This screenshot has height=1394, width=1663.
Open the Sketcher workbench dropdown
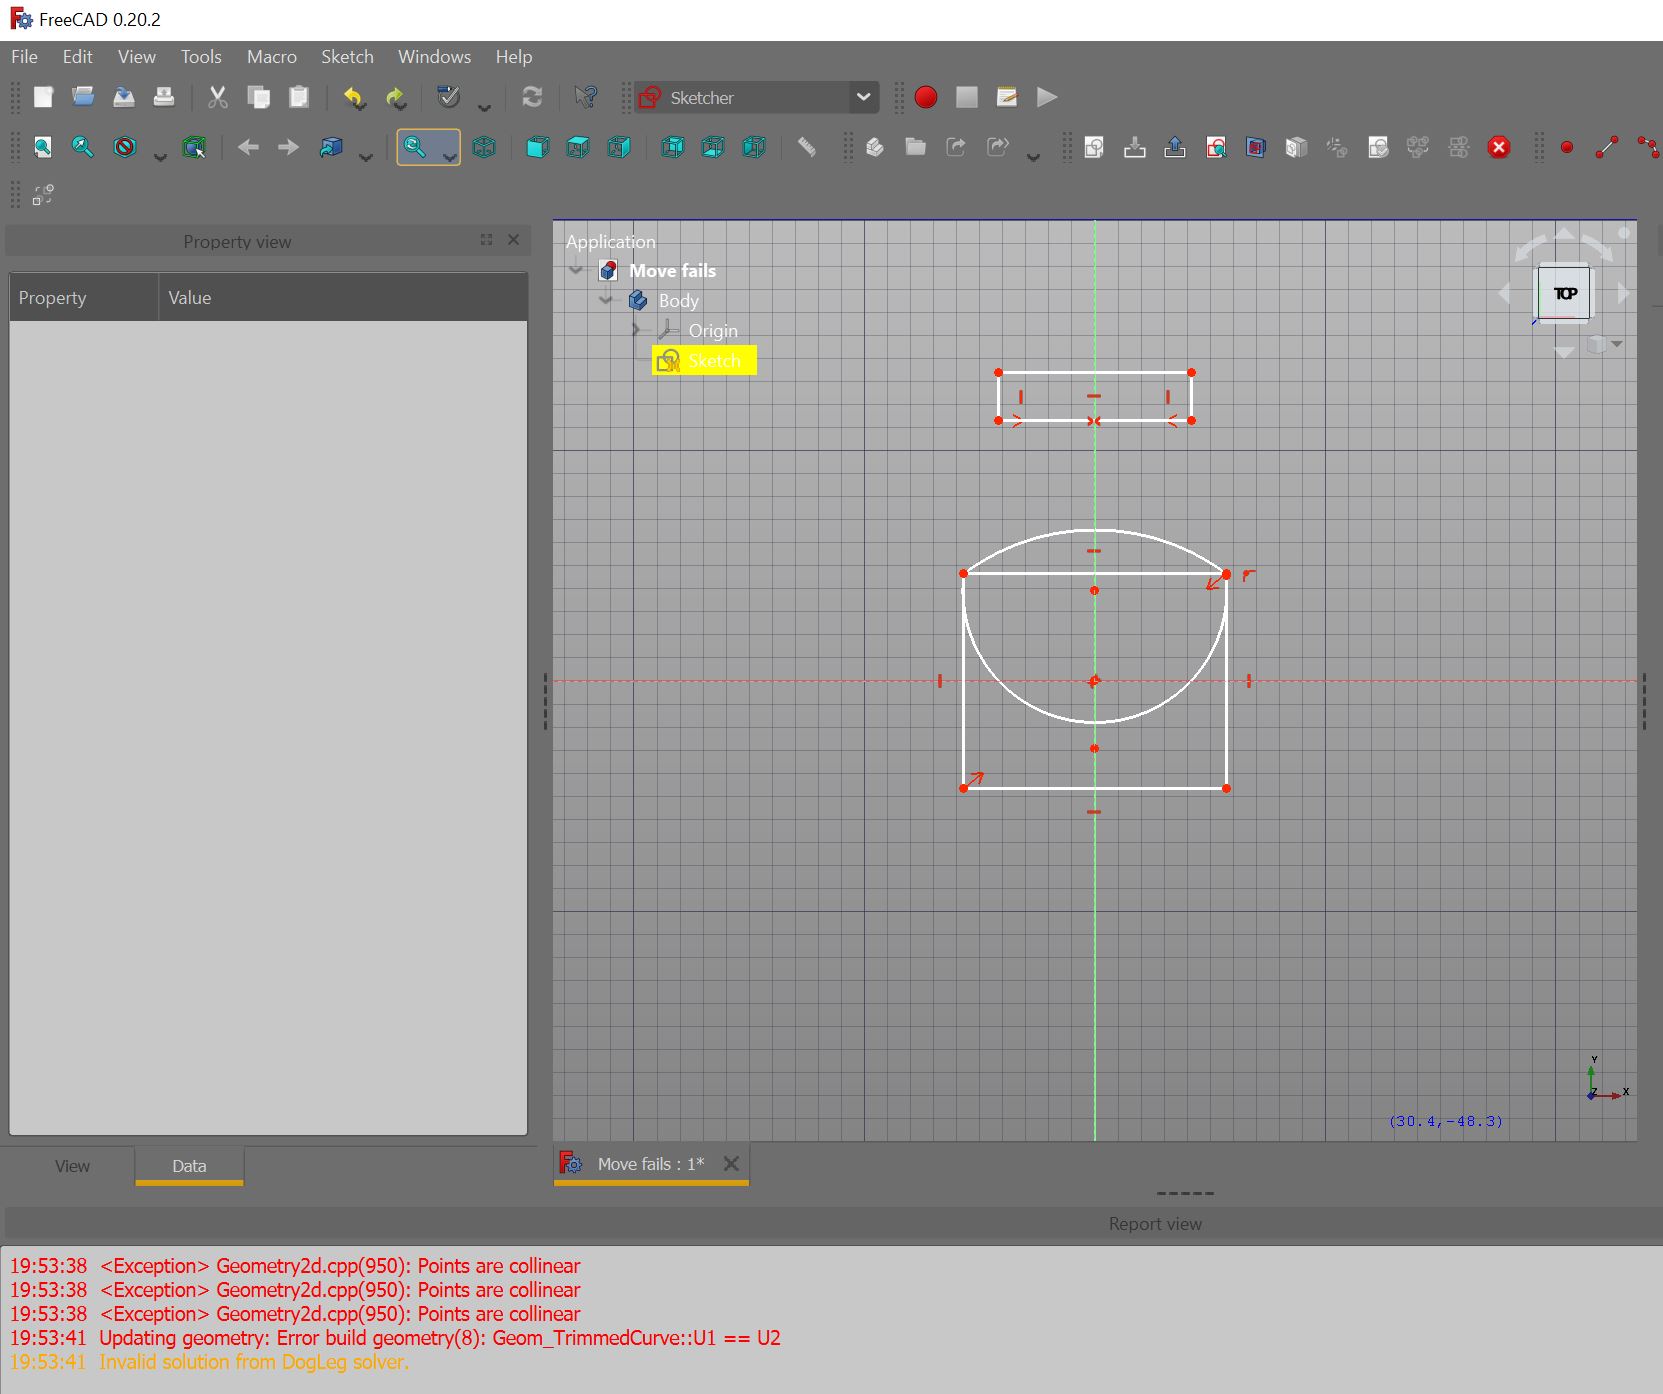tap(862, 97)
